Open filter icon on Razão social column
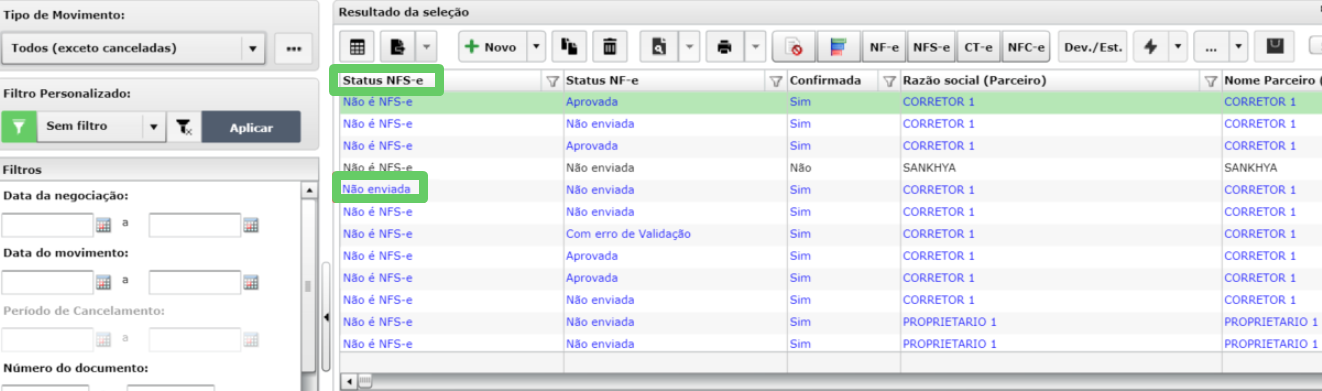Screen dimensions: 1322x391 coord(1210,81)
